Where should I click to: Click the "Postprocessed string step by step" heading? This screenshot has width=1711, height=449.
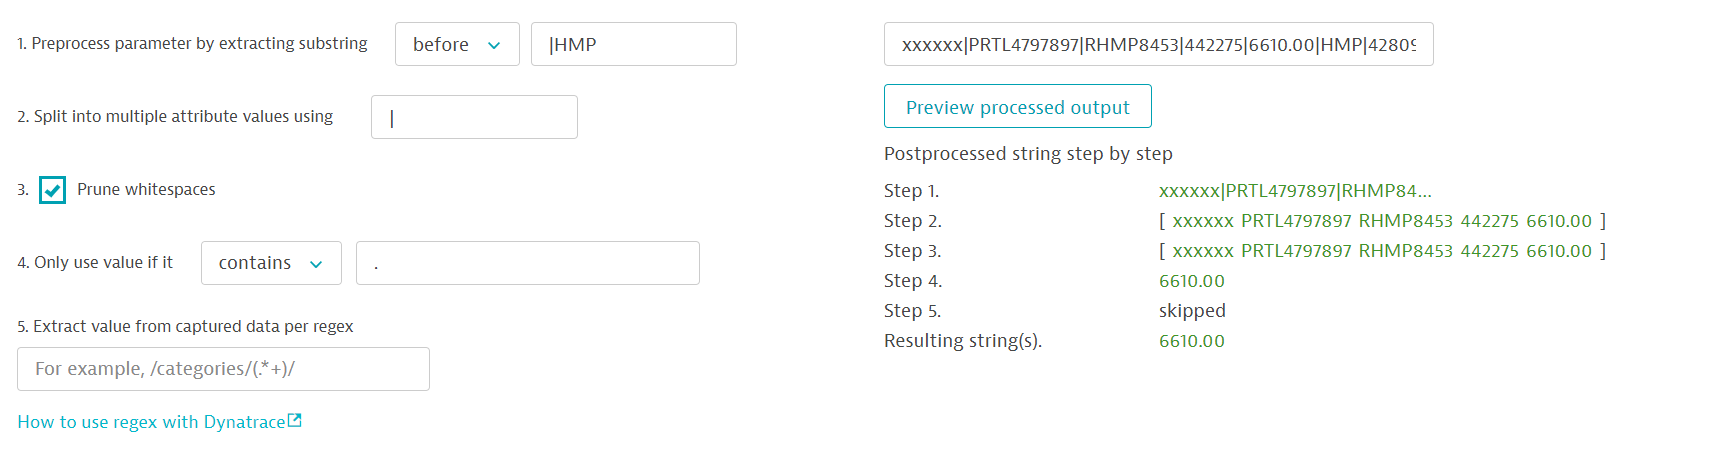(1028, 154)
